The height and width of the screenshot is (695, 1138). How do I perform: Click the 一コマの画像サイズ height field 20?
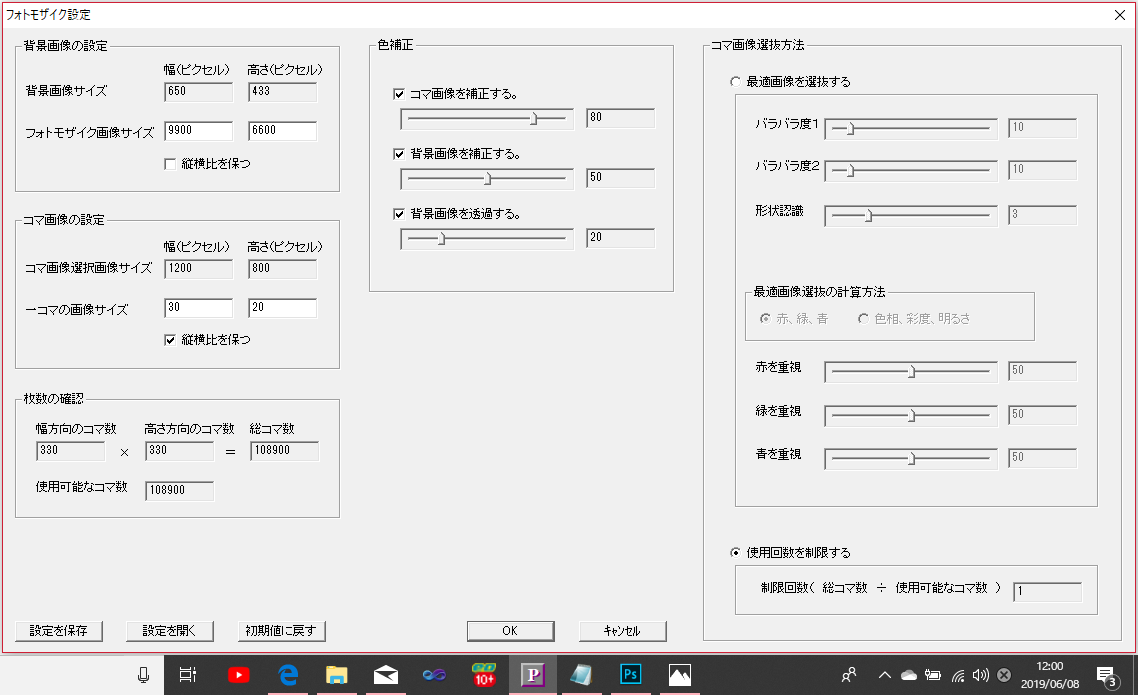(x=282, y=308)
